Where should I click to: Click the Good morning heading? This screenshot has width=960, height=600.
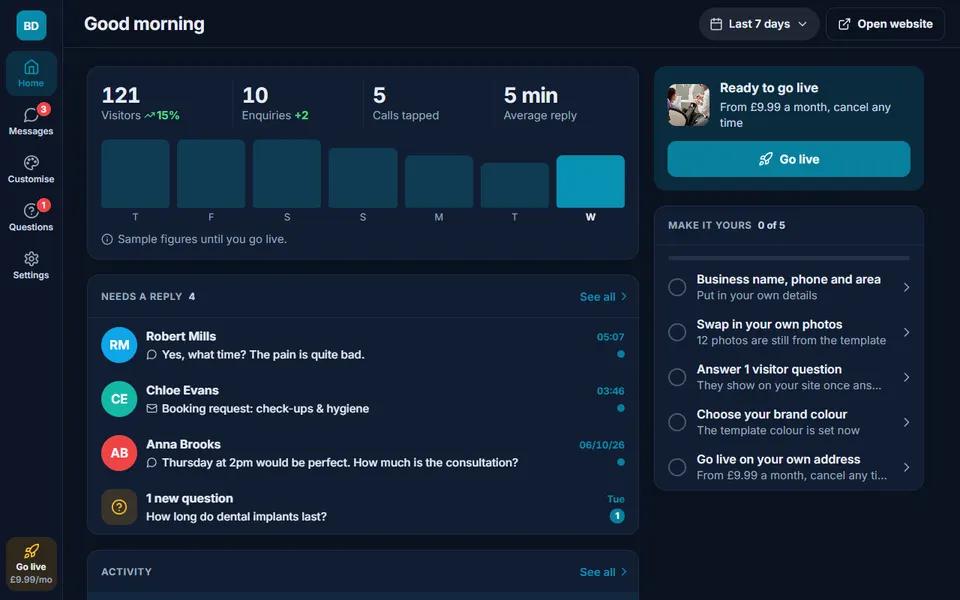[144, 24]
